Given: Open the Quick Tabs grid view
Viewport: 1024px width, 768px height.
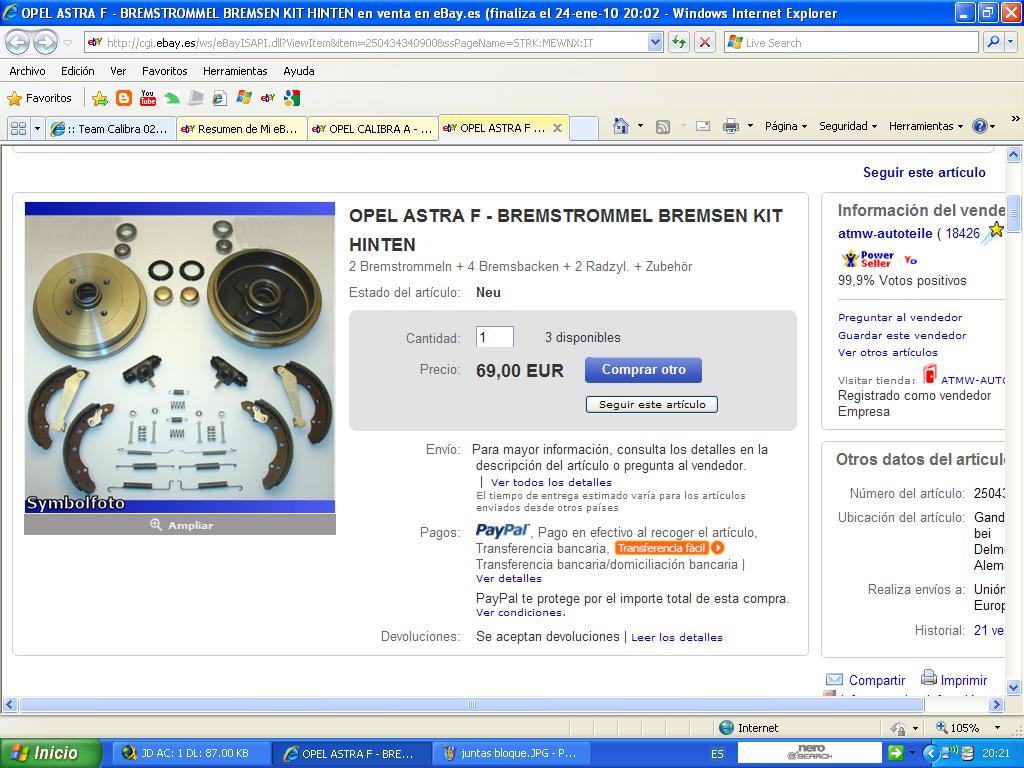Looking at the screenshot, I should pos(18,128).
